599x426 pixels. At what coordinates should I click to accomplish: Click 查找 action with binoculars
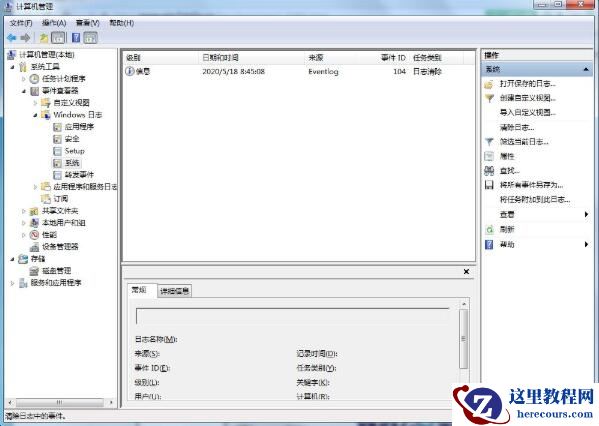click(x=509, y=171)
